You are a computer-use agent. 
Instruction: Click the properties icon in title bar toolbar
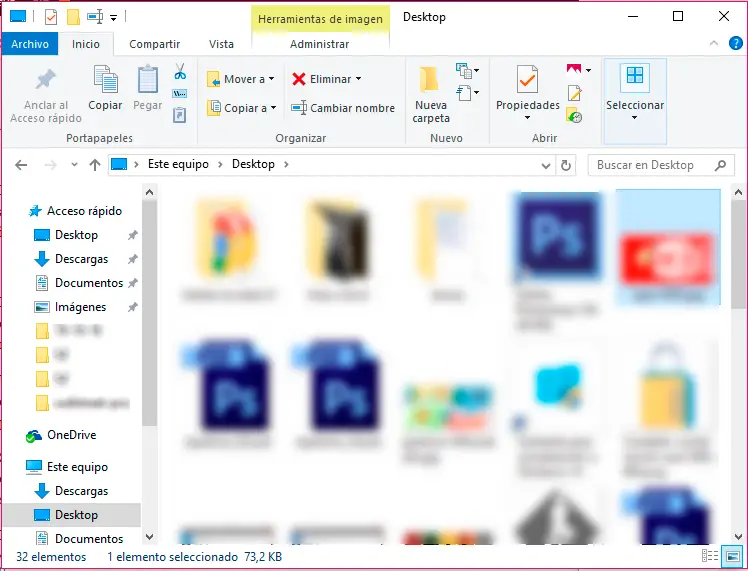coord(51,17)
